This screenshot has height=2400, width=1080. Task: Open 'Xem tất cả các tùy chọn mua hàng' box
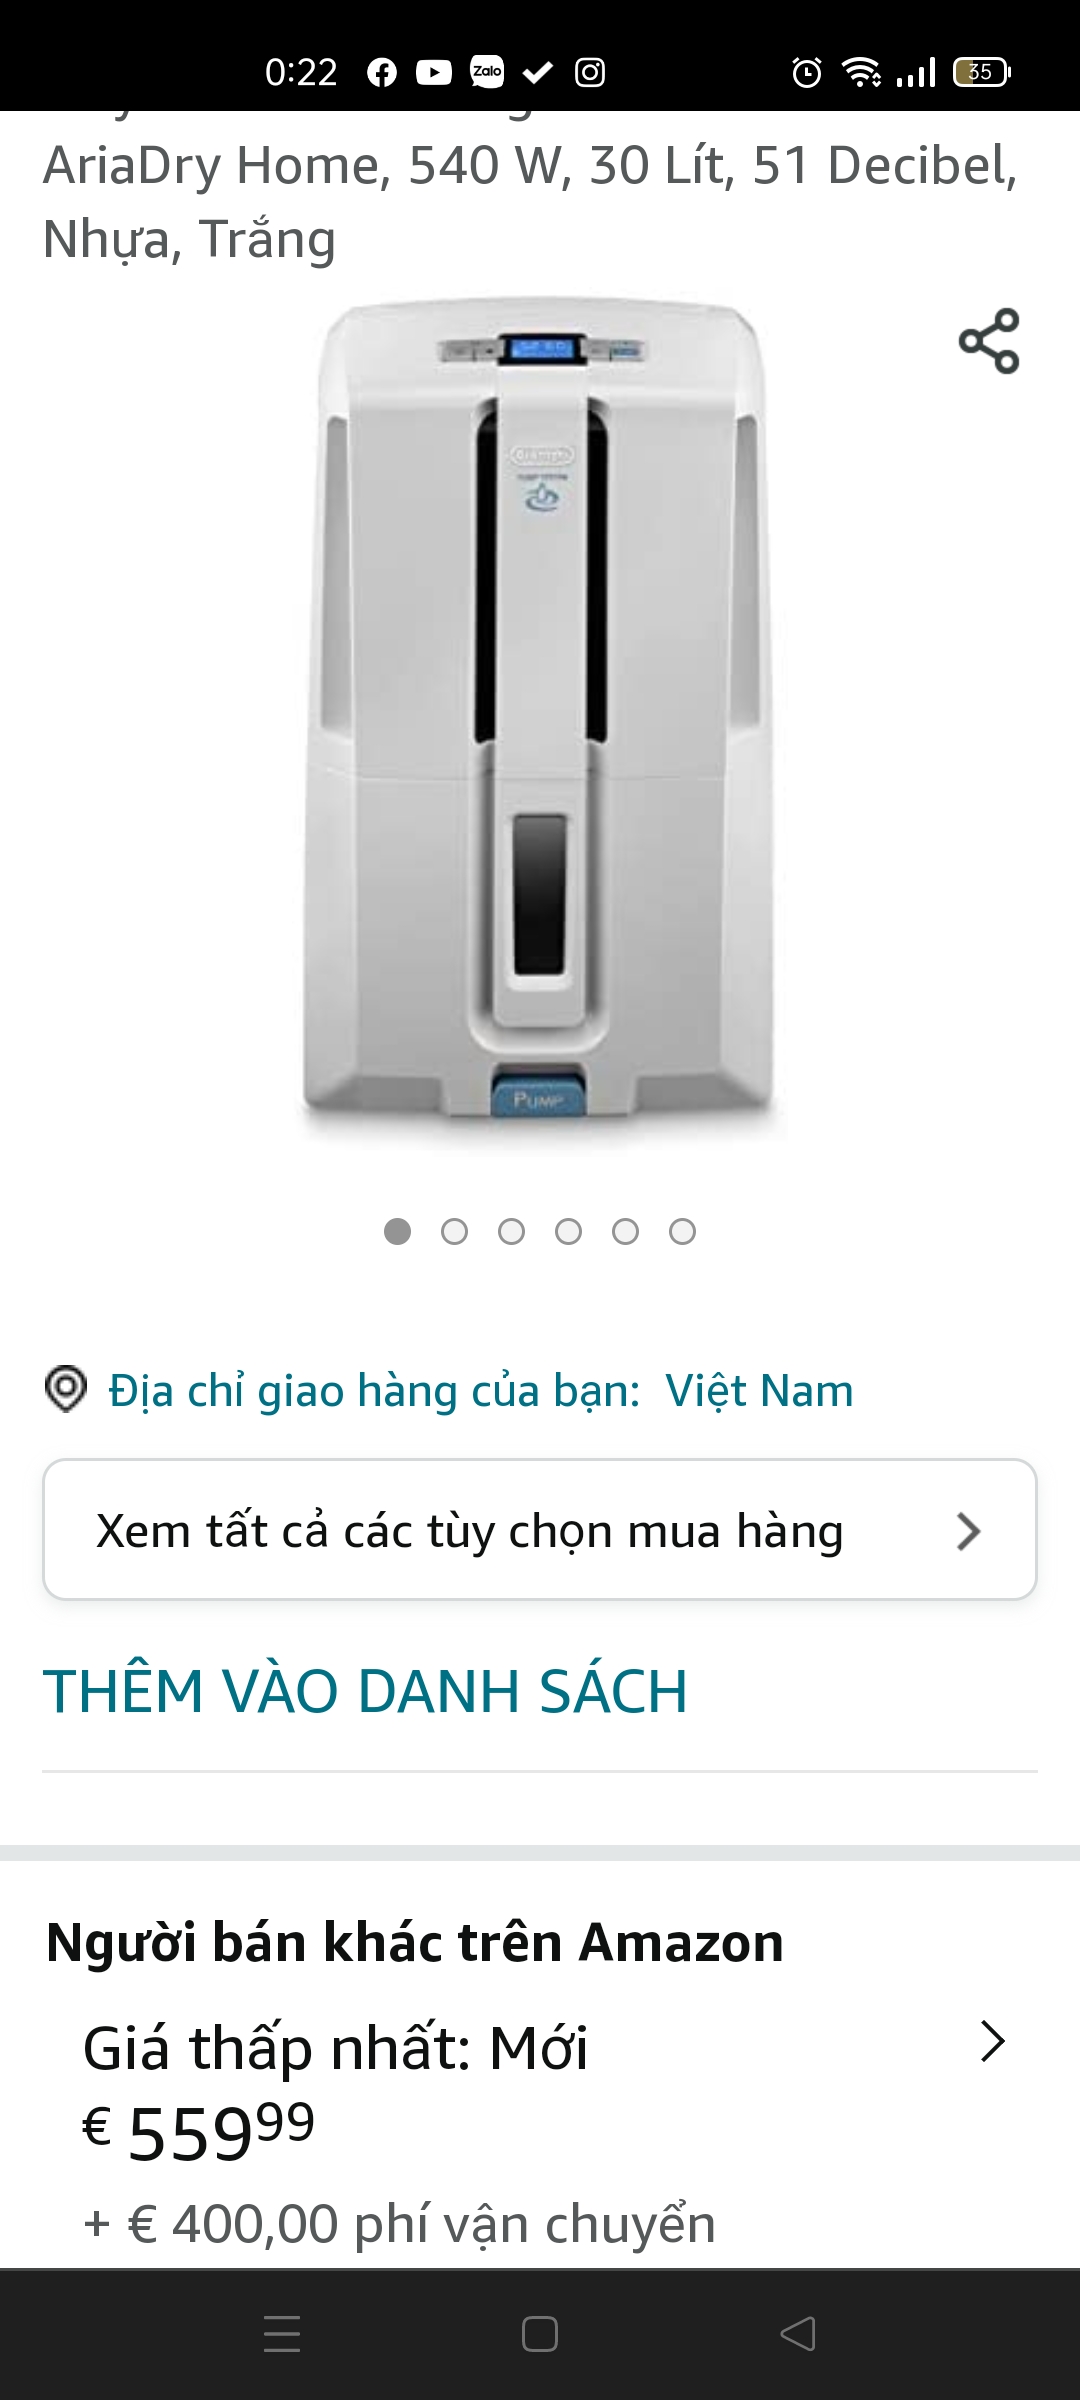540,1529
